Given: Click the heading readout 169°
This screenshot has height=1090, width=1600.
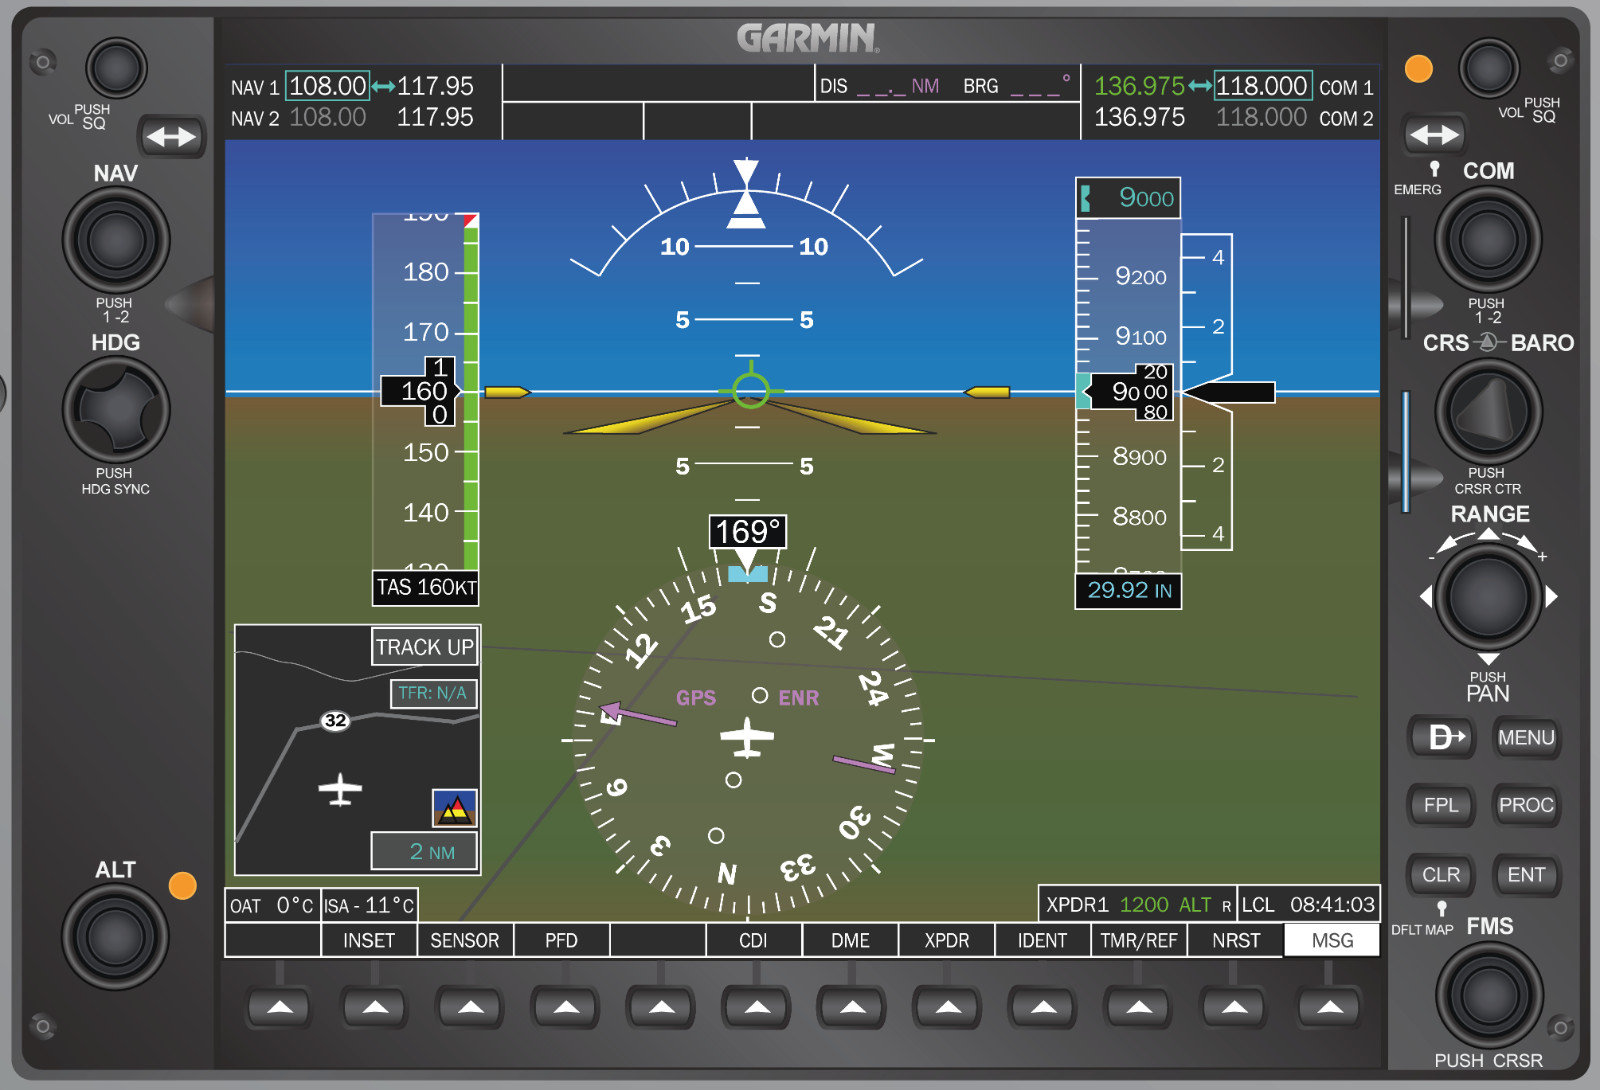Looking at the screenshot, I should (x=748, y=532).
